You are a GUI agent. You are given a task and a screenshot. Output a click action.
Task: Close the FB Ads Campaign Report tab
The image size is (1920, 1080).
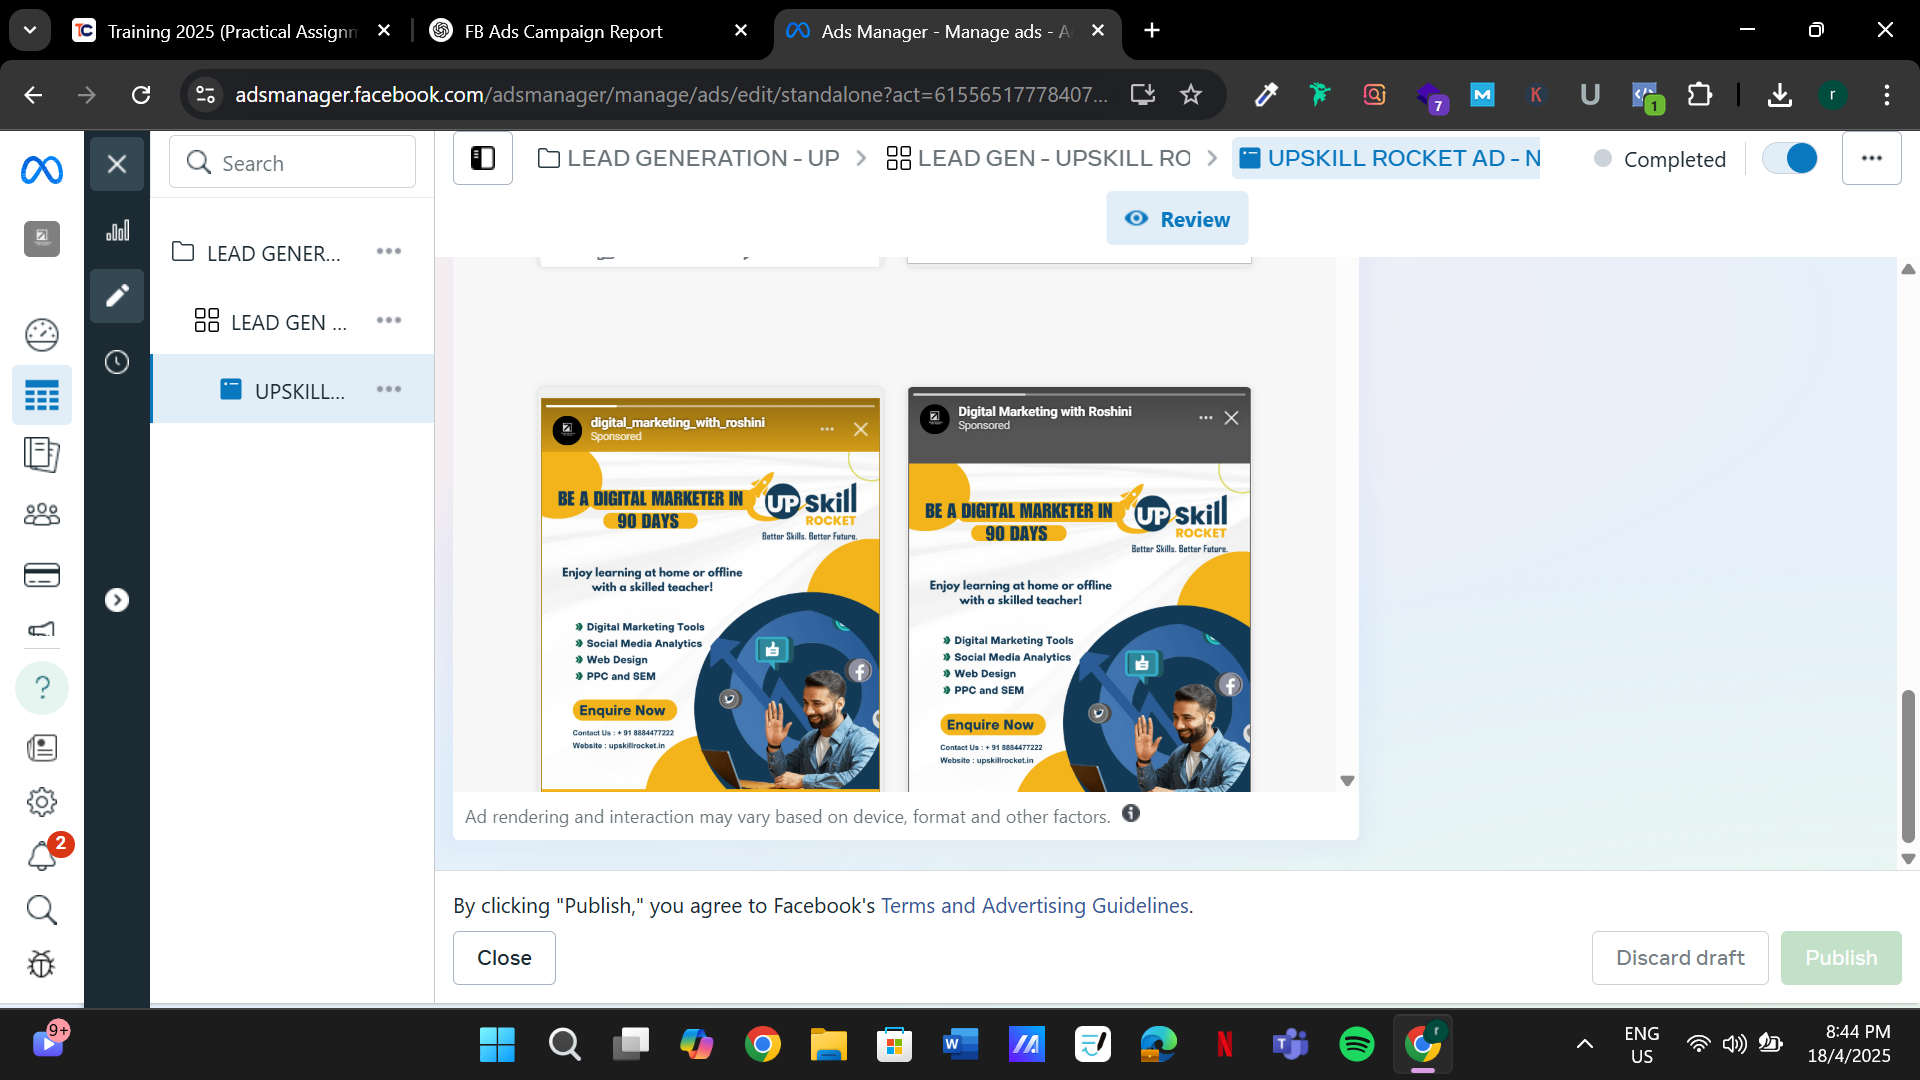click(741, 31)
